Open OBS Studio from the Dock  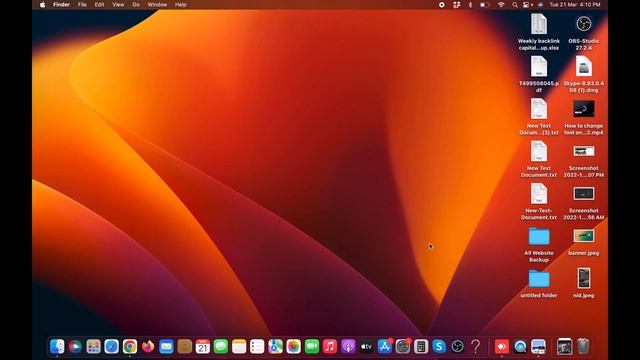[x=458, y=347]
